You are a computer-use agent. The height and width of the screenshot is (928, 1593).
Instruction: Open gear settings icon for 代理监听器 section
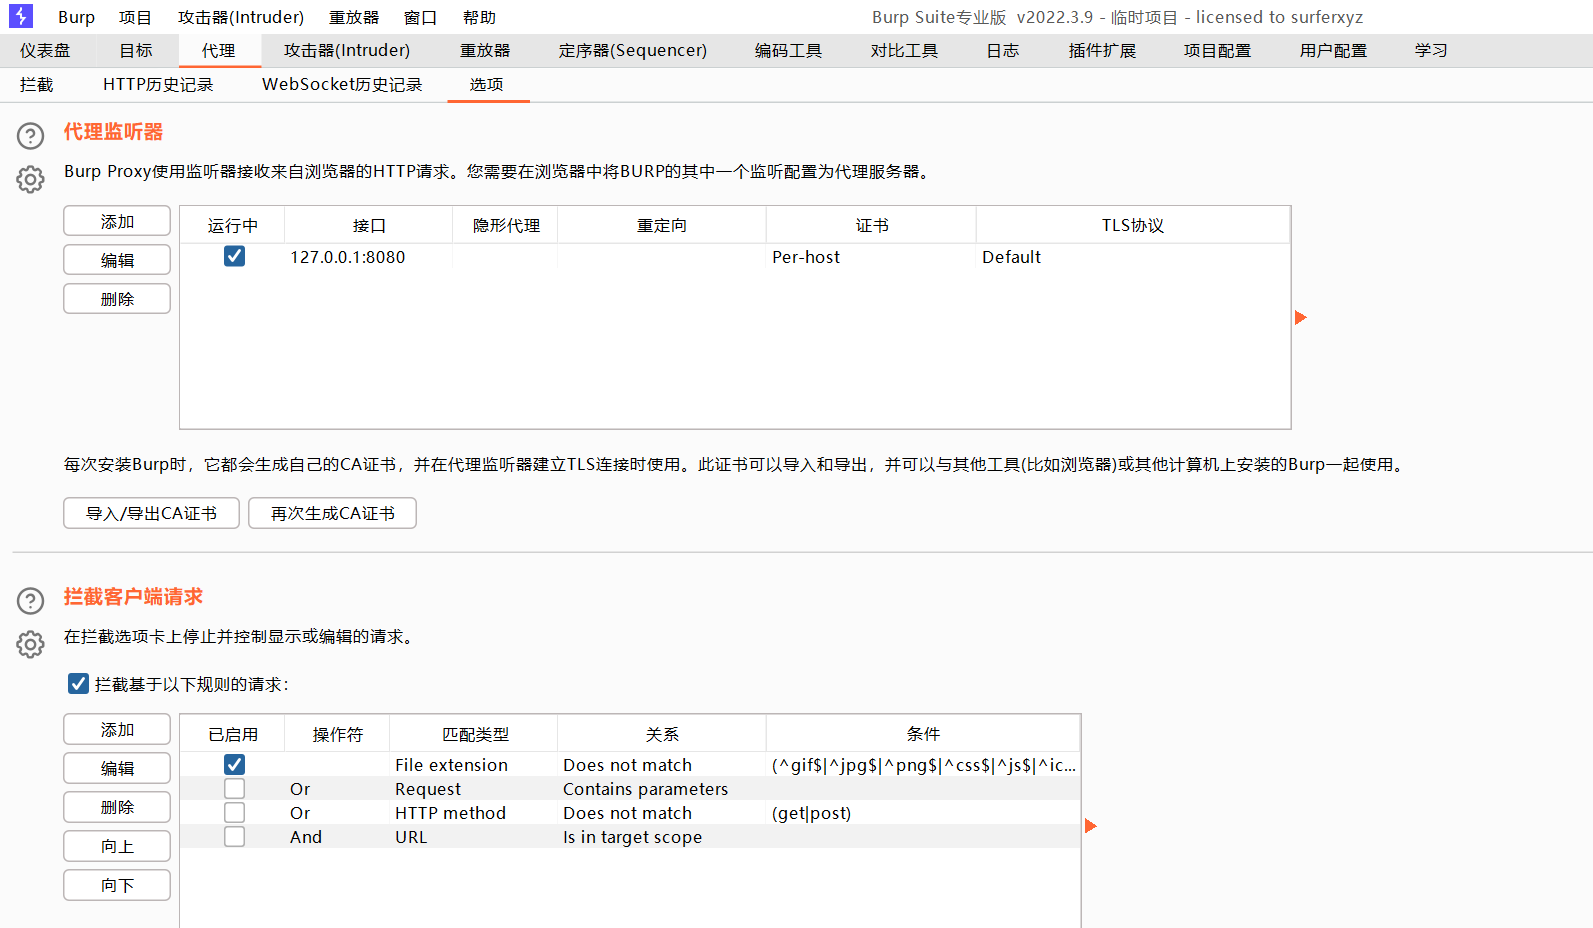31,179
